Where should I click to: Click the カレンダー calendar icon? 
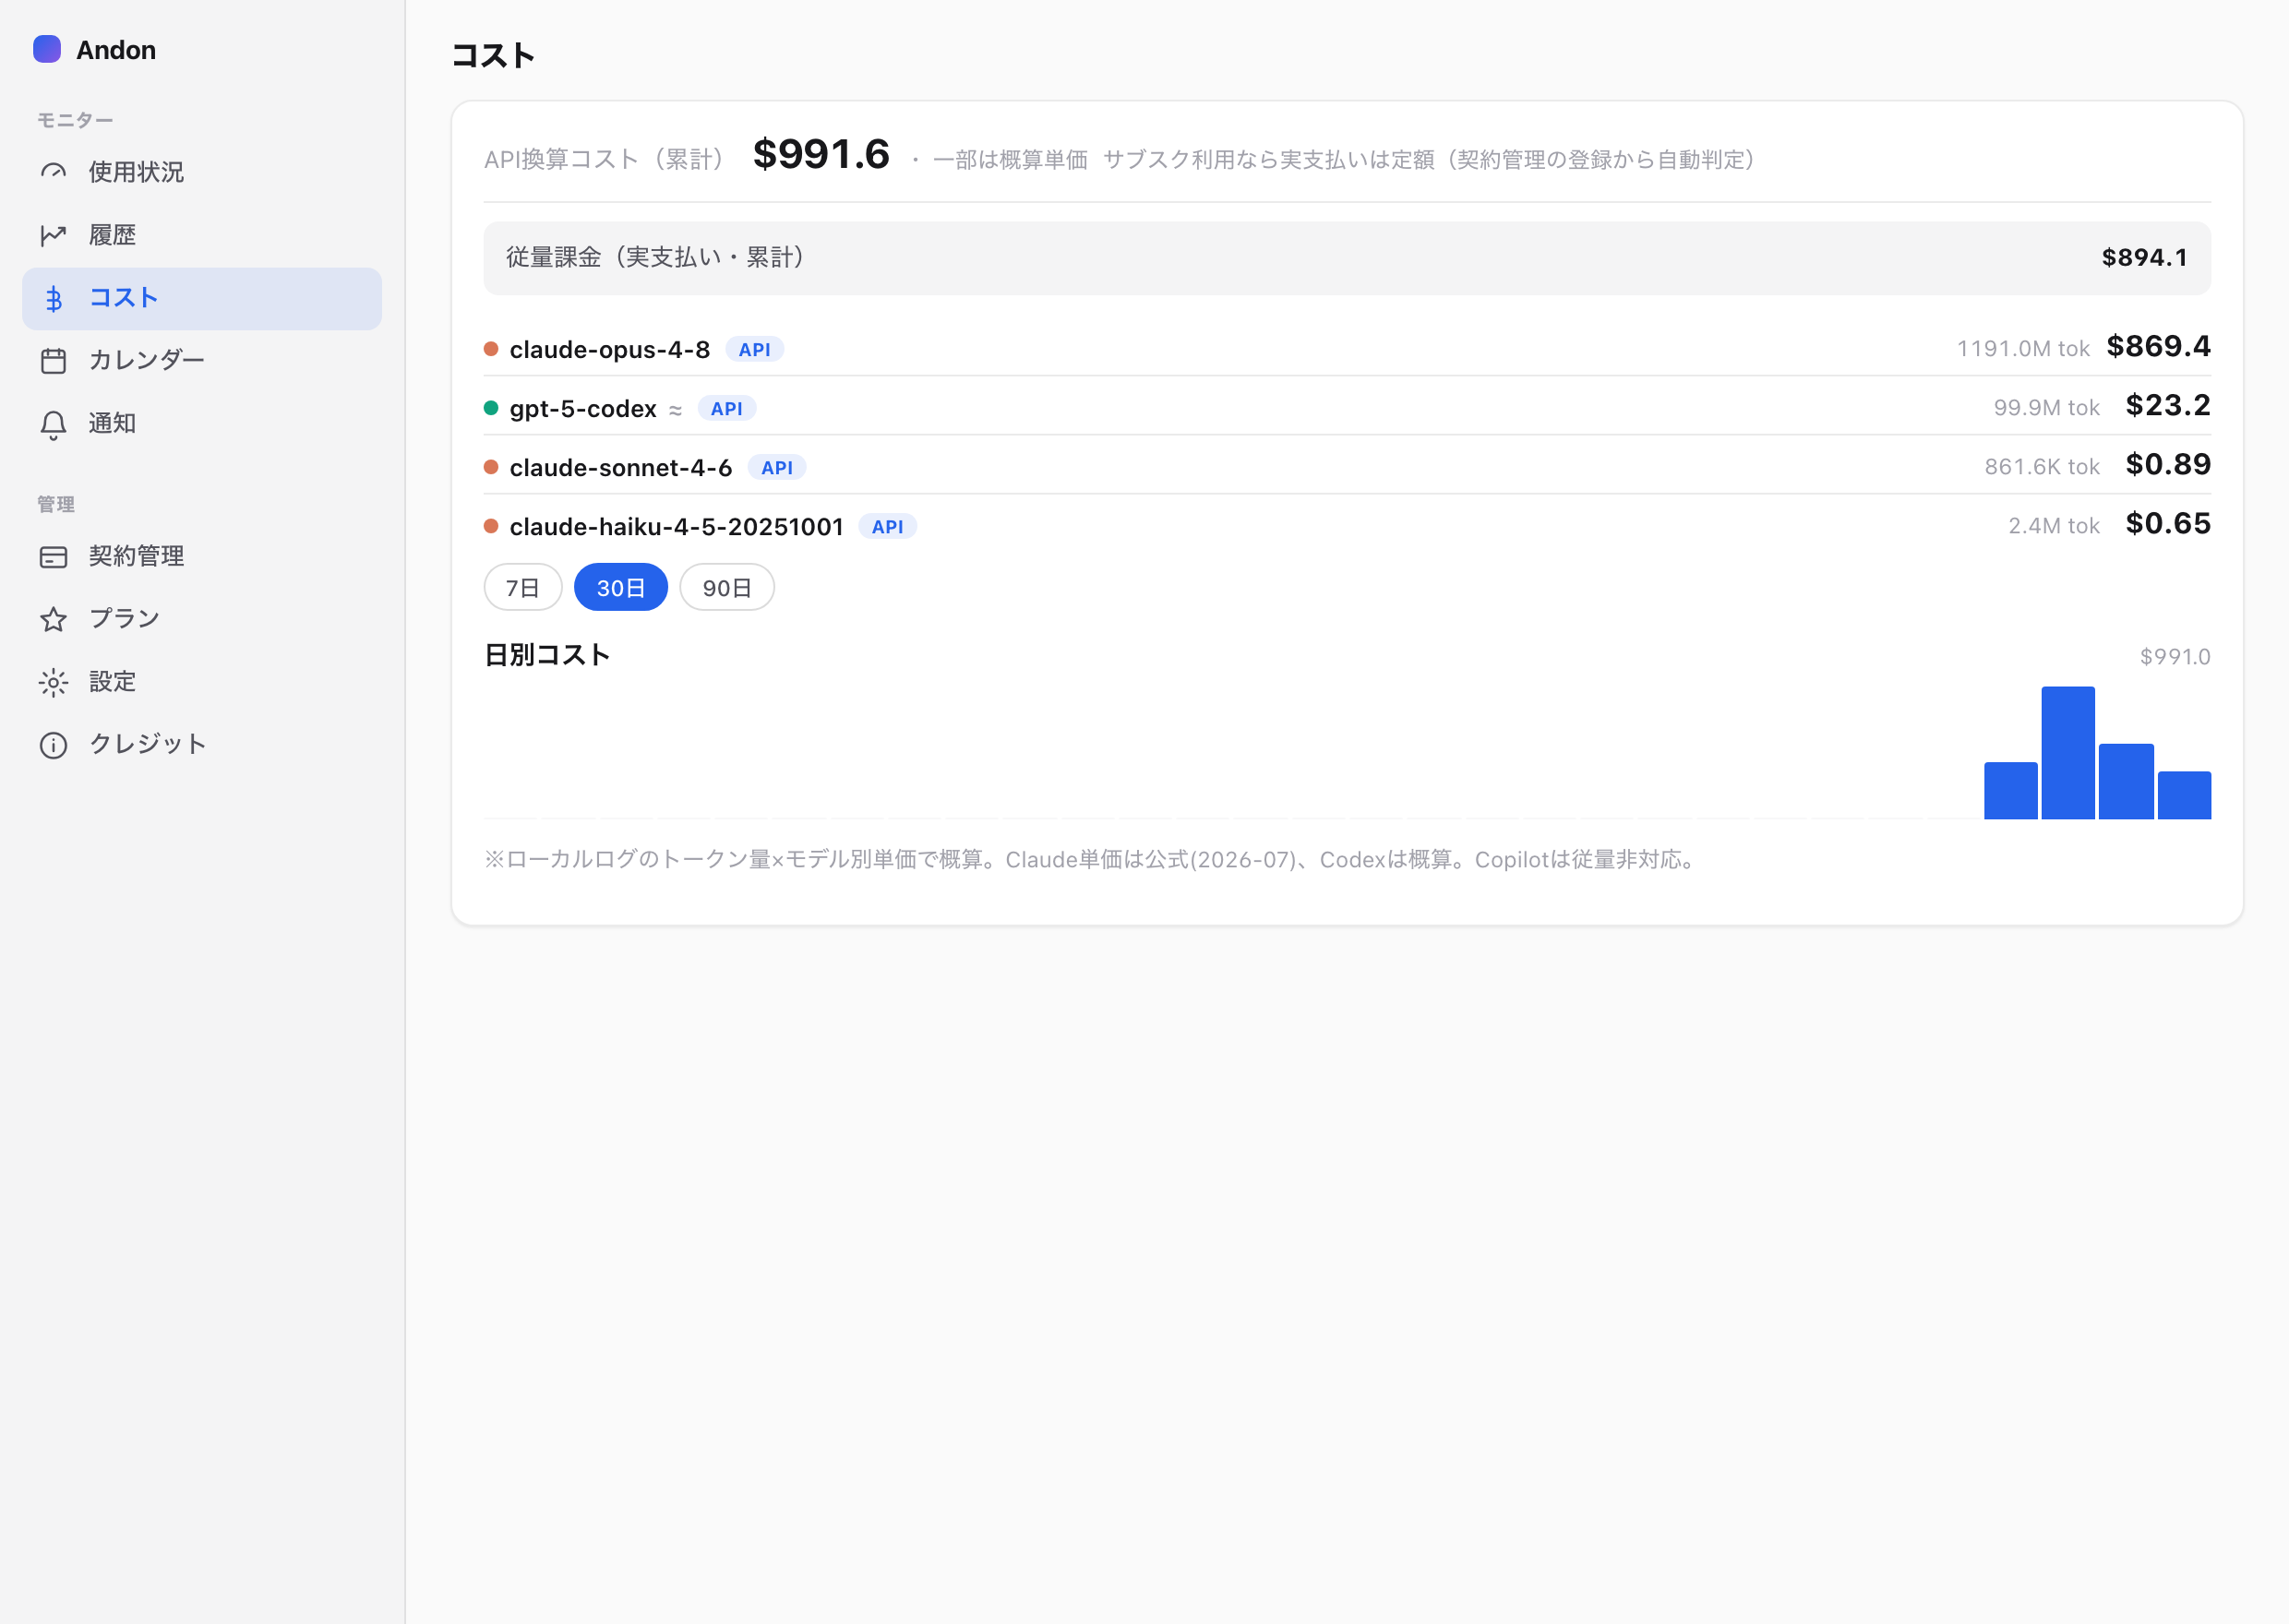[x=53, y=360]
